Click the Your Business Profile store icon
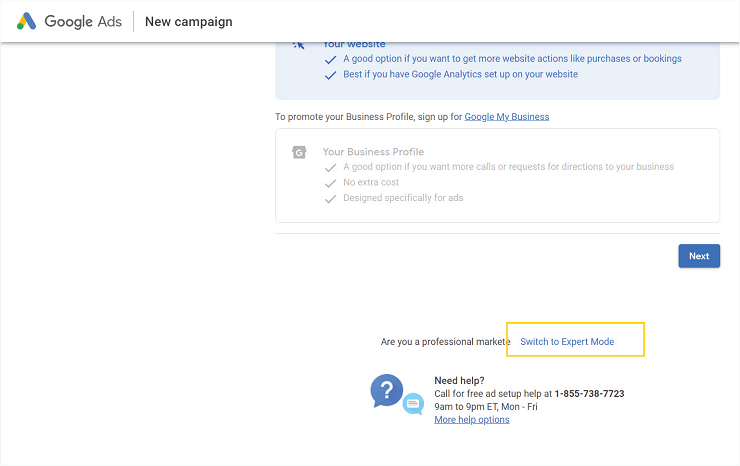 [299, 153]
